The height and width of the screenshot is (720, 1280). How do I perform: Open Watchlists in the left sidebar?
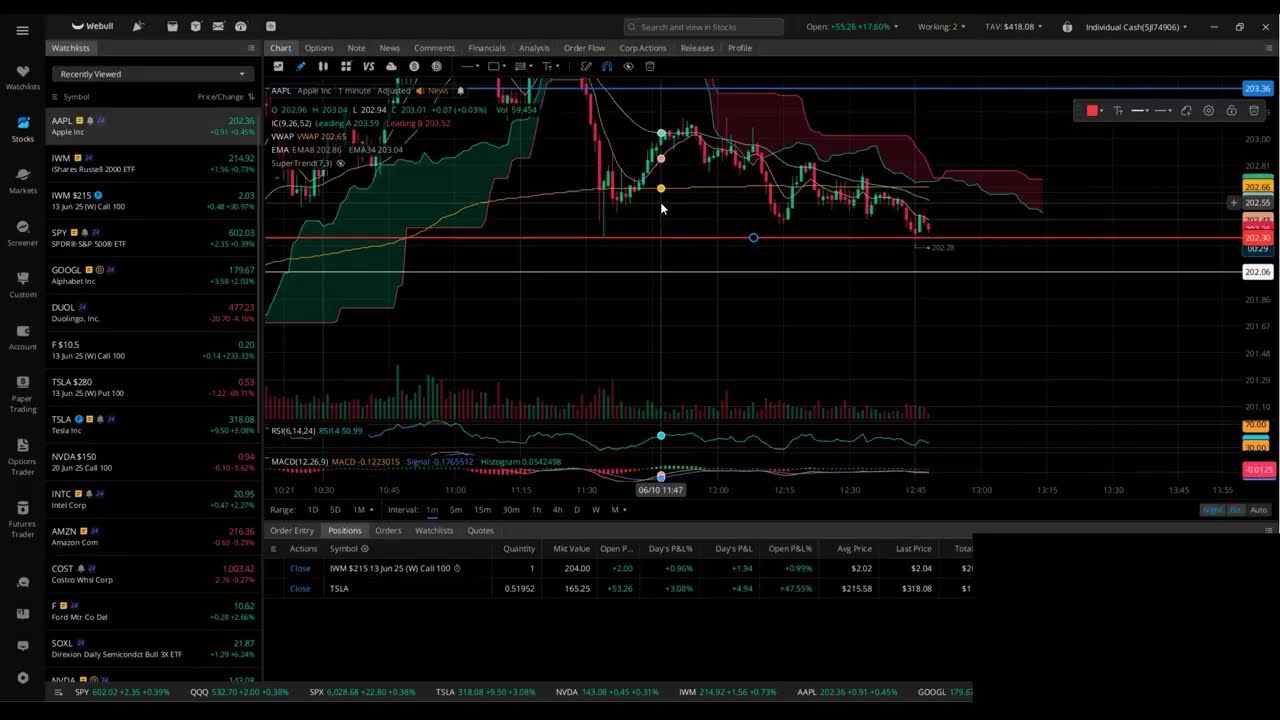23,77
